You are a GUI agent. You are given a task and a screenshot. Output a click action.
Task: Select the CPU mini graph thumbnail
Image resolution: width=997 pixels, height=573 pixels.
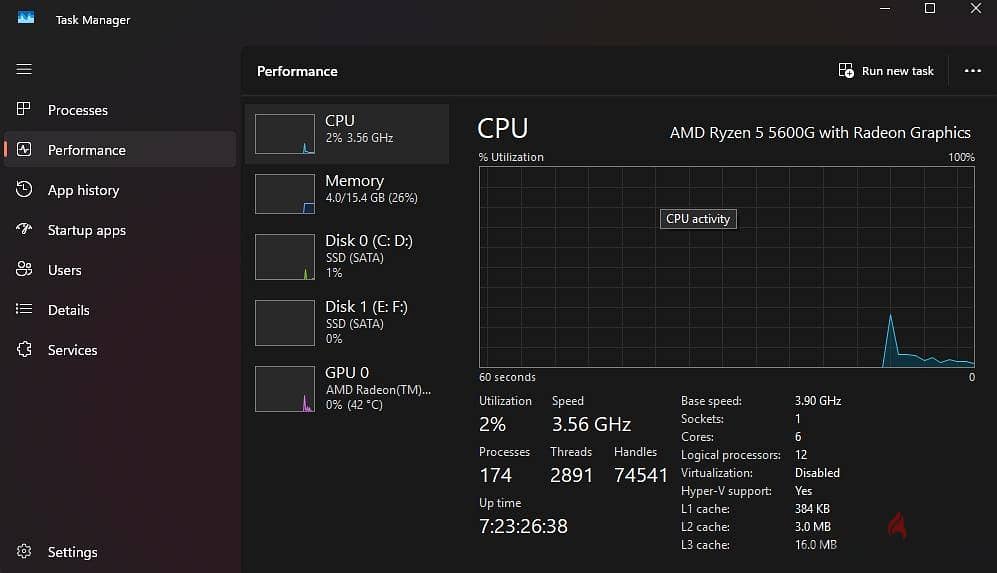click(x=285, y=134)
